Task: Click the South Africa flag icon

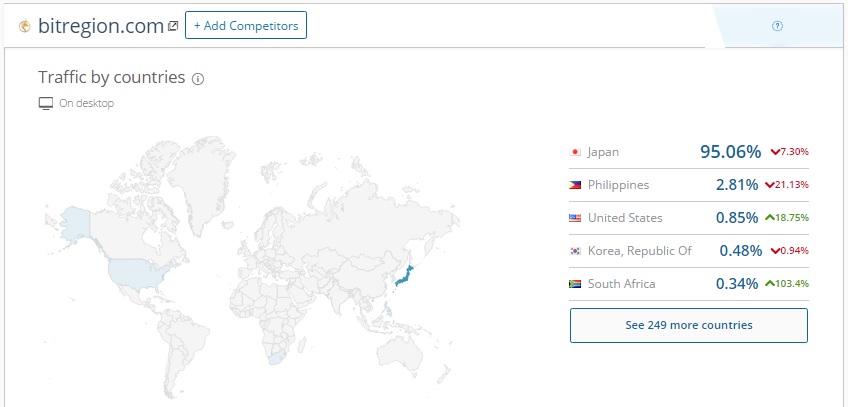Action: point(575,284)
